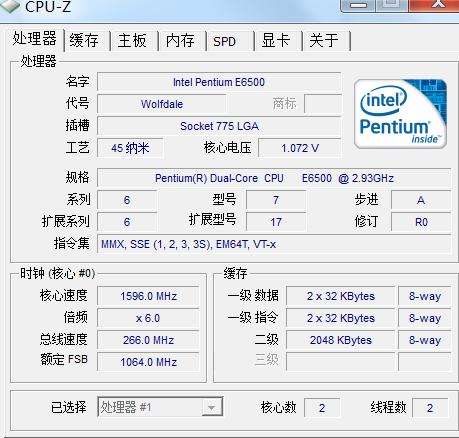Switch to the 显卡 (Graphics) tab
The height and width of the screenshot is (438, 459).
point(276,41)
